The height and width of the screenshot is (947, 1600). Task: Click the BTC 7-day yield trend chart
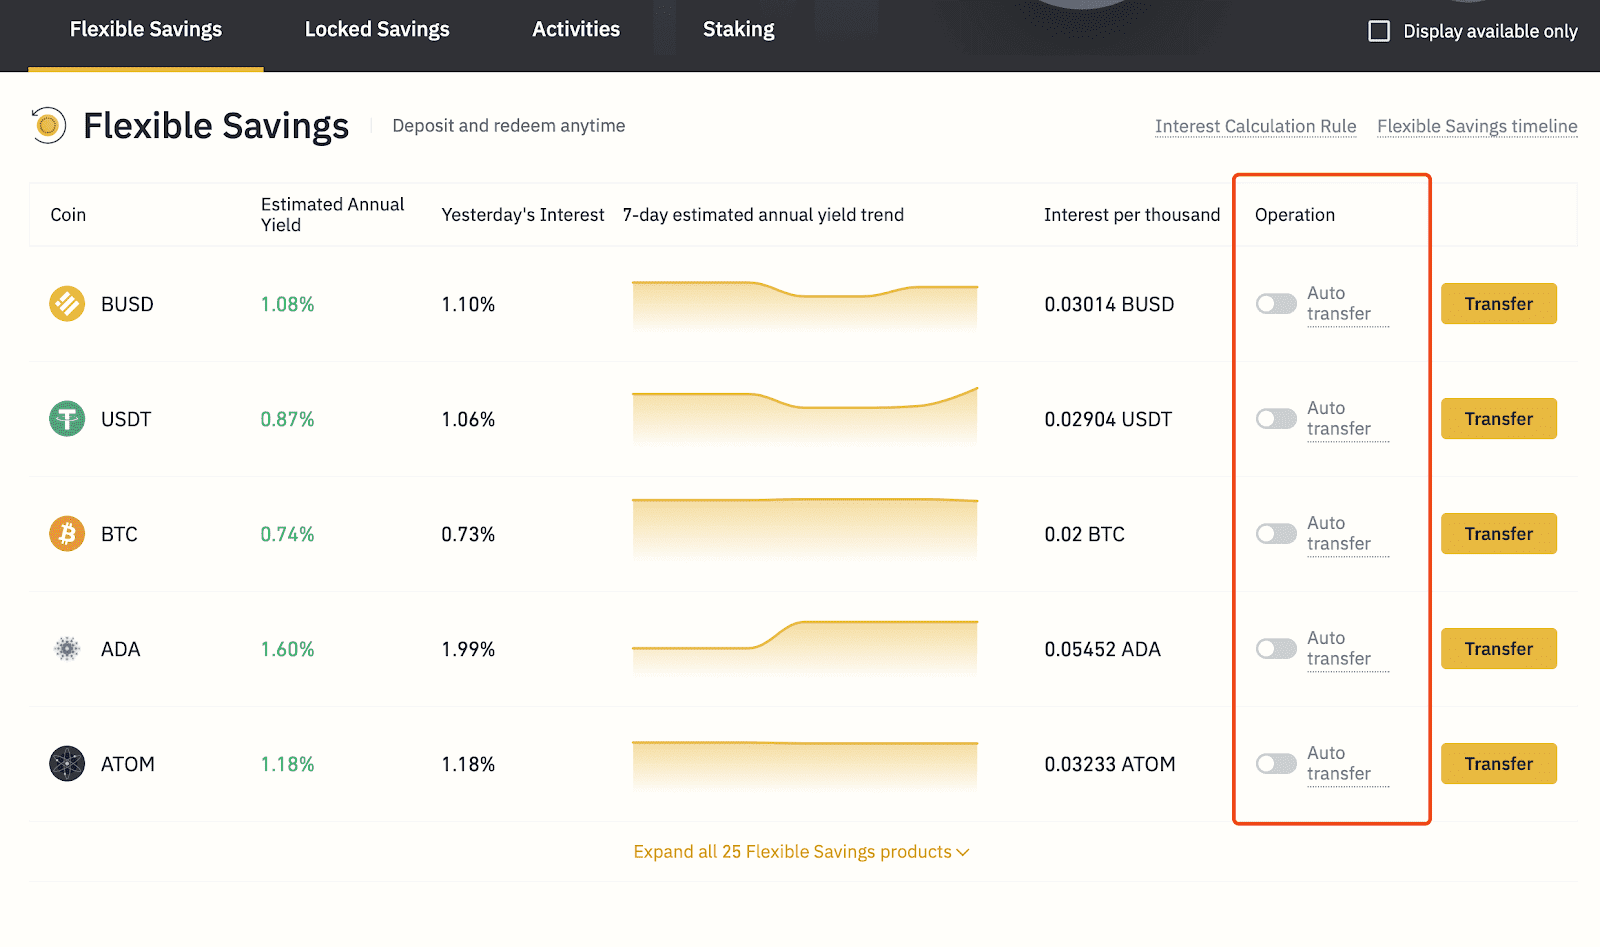tap(805, 528)
